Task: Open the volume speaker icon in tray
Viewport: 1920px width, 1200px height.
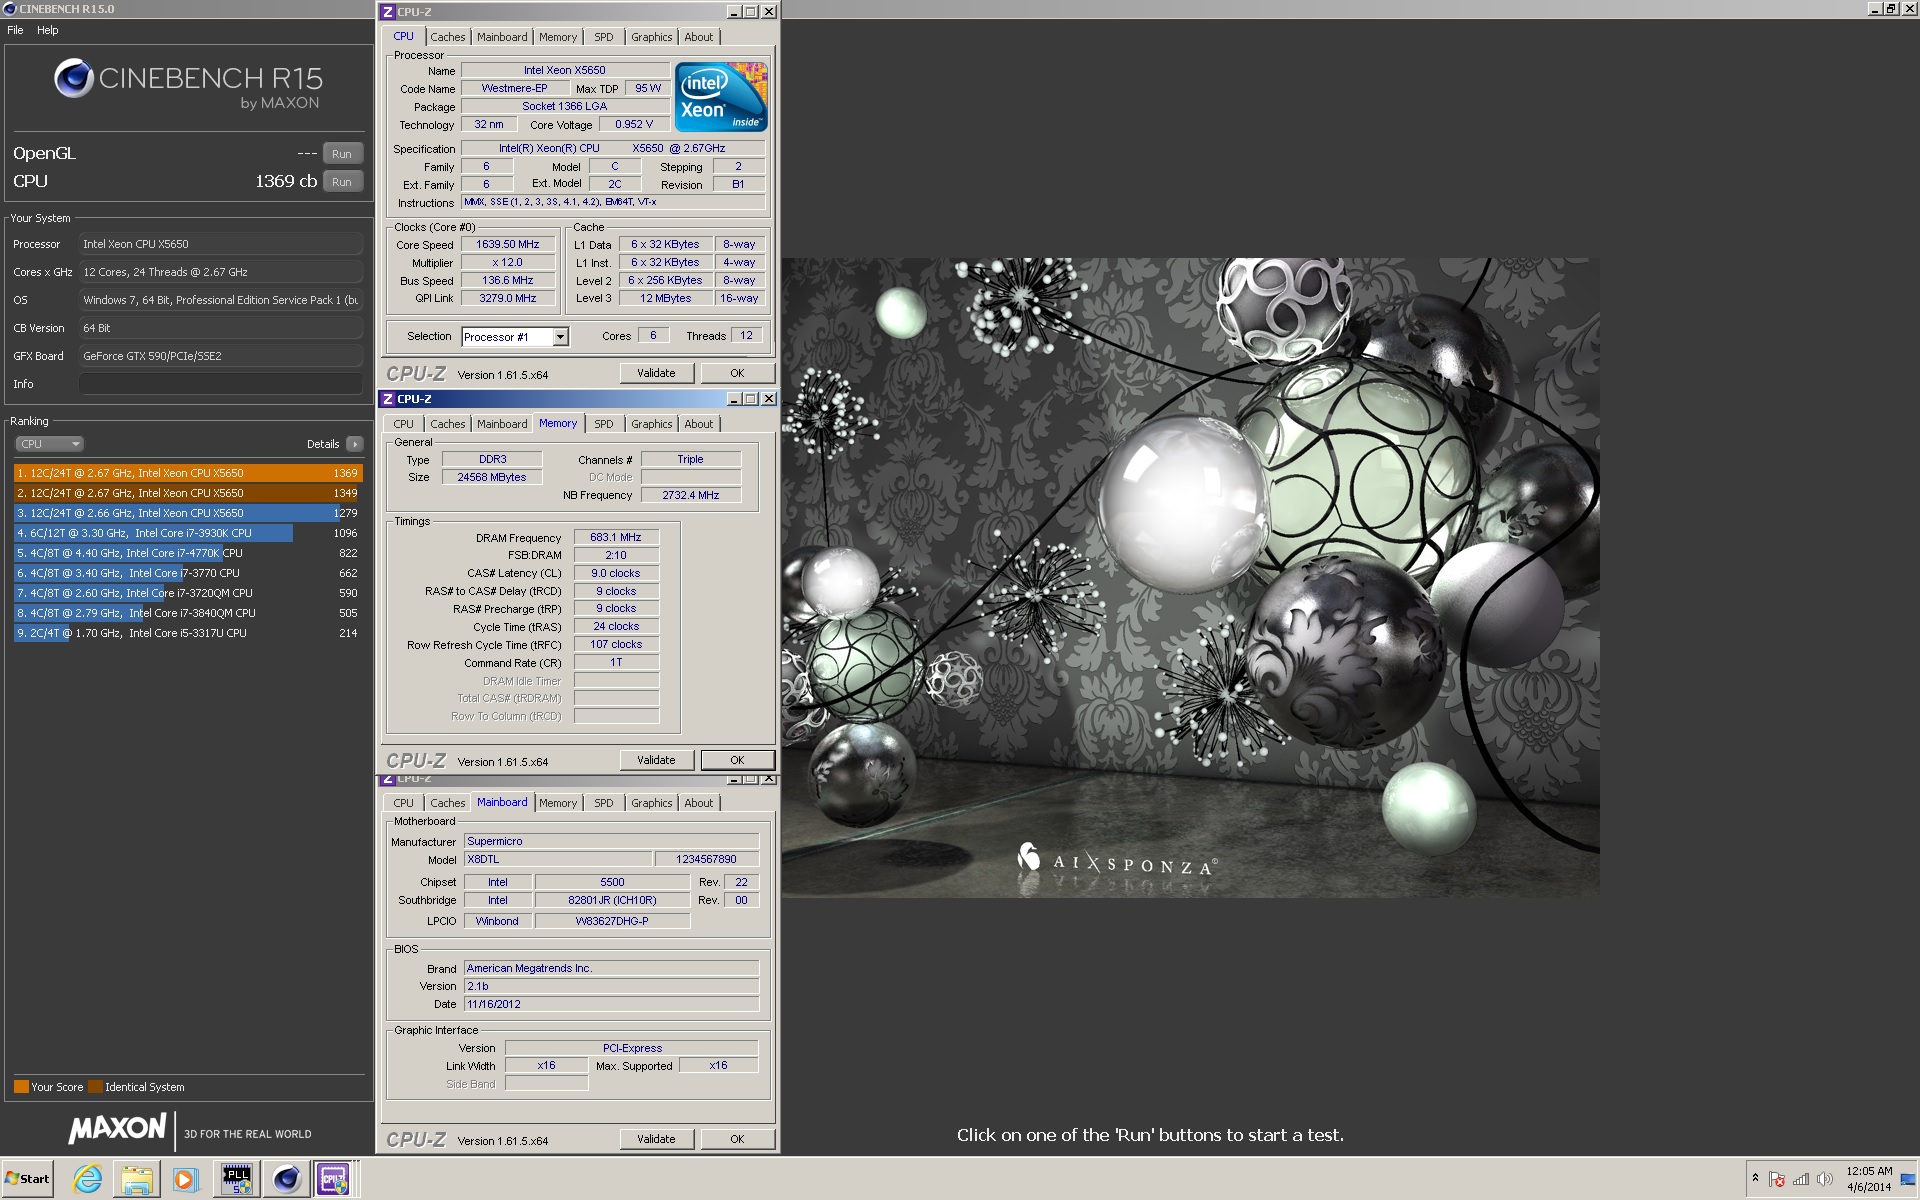Action: (x=1825, y=1180)
